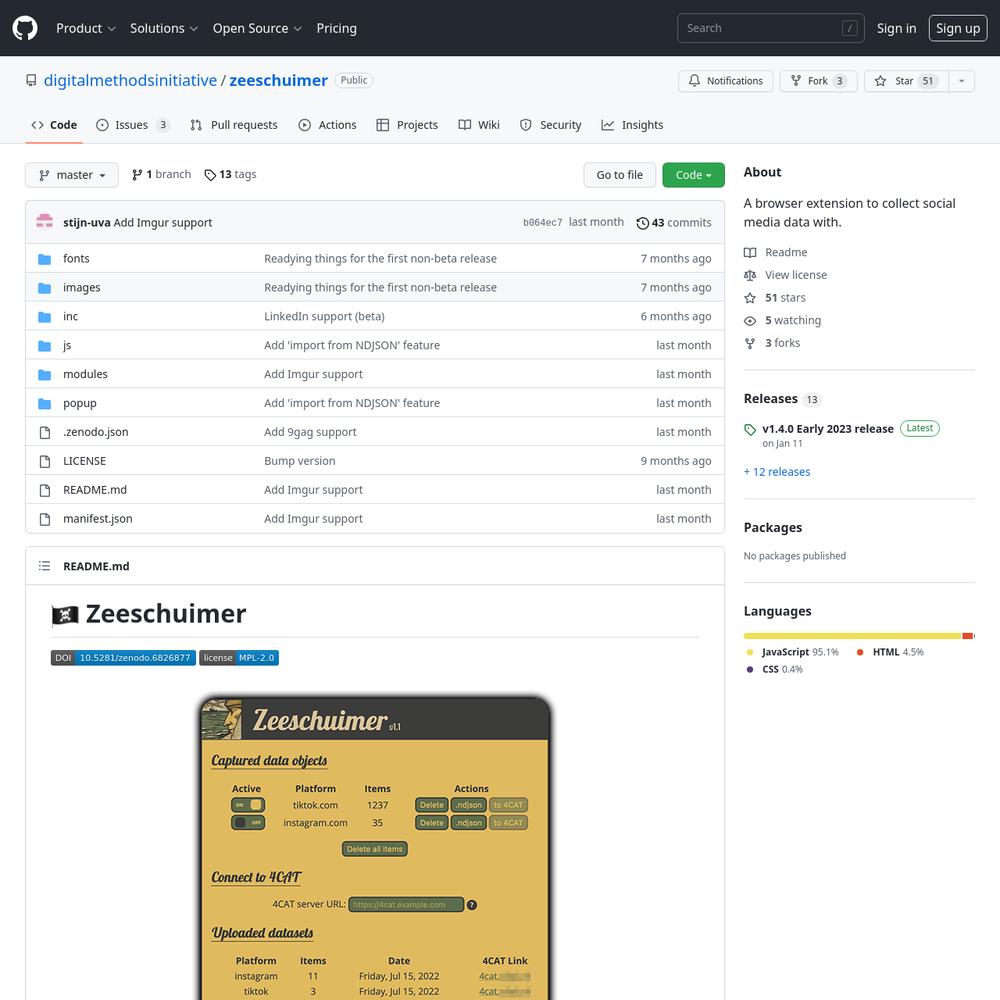This screenshot has width=1000, height=1000.
Task: Open README table of contents list icon
Action: (44, 566)
